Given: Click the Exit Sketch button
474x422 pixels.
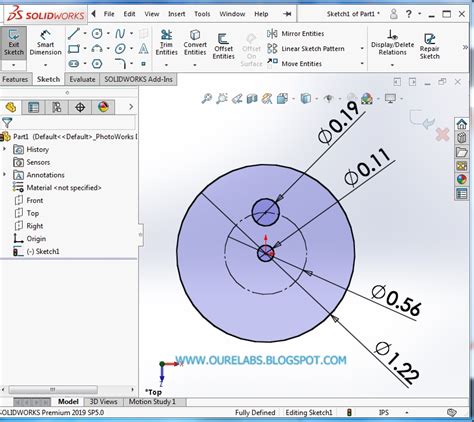Looking at the screenshot, I should (x=14, y=43).
